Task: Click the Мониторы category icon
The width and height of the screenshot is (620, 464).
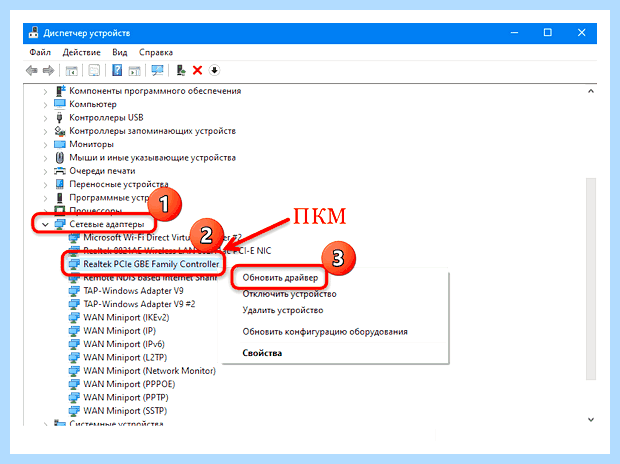Action: [60, 144]
